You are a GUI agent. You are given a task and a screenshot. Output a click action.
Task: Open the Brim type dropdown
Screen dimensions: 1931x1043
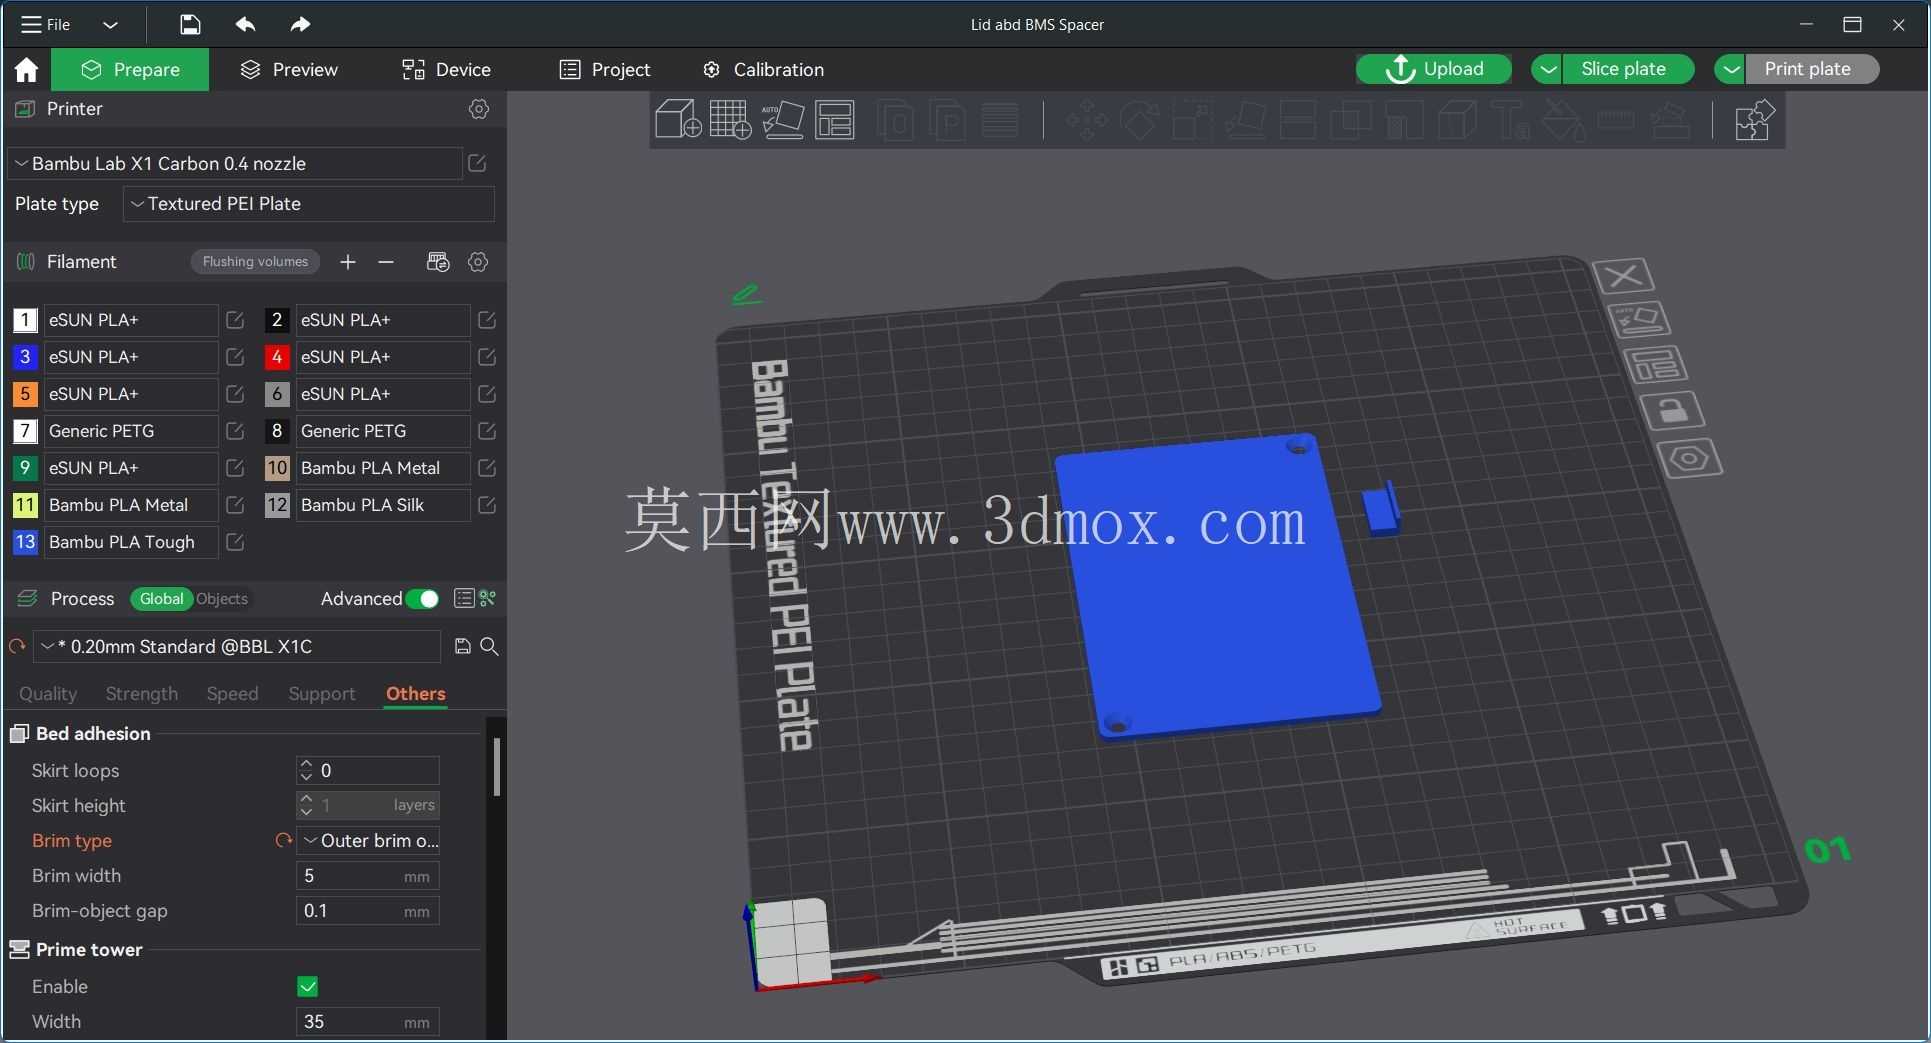click(x=368, y=841)
